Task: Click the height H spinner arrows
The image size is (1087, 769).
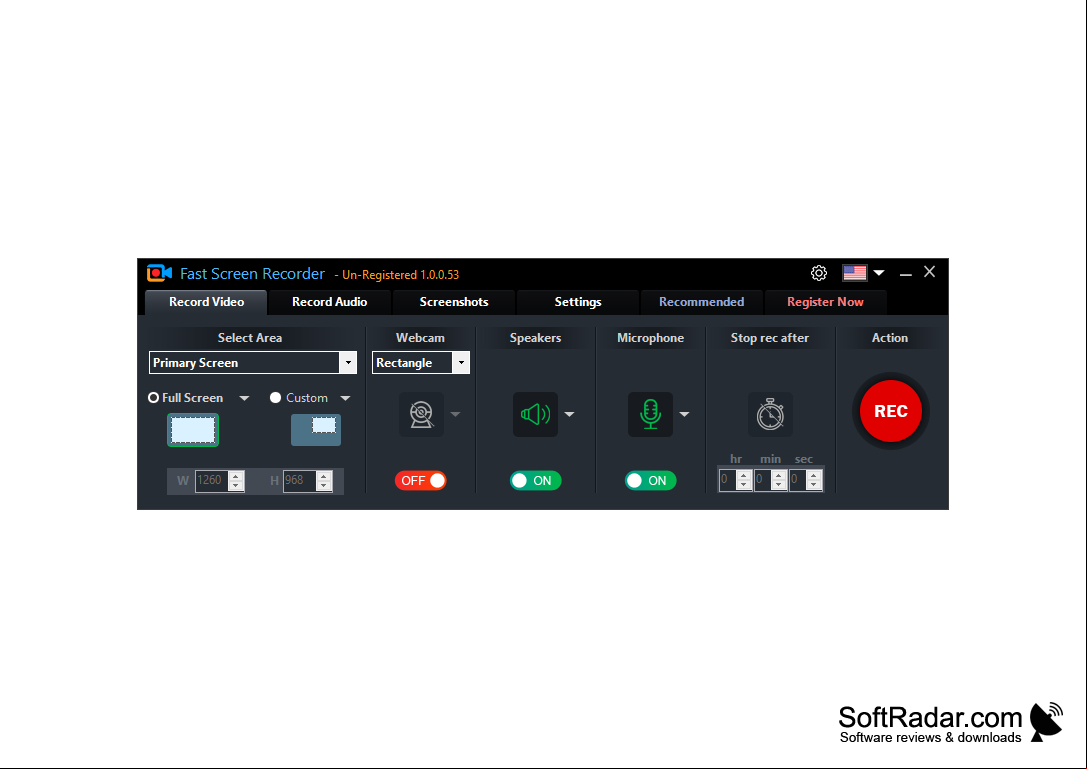Action: (324, 481)
